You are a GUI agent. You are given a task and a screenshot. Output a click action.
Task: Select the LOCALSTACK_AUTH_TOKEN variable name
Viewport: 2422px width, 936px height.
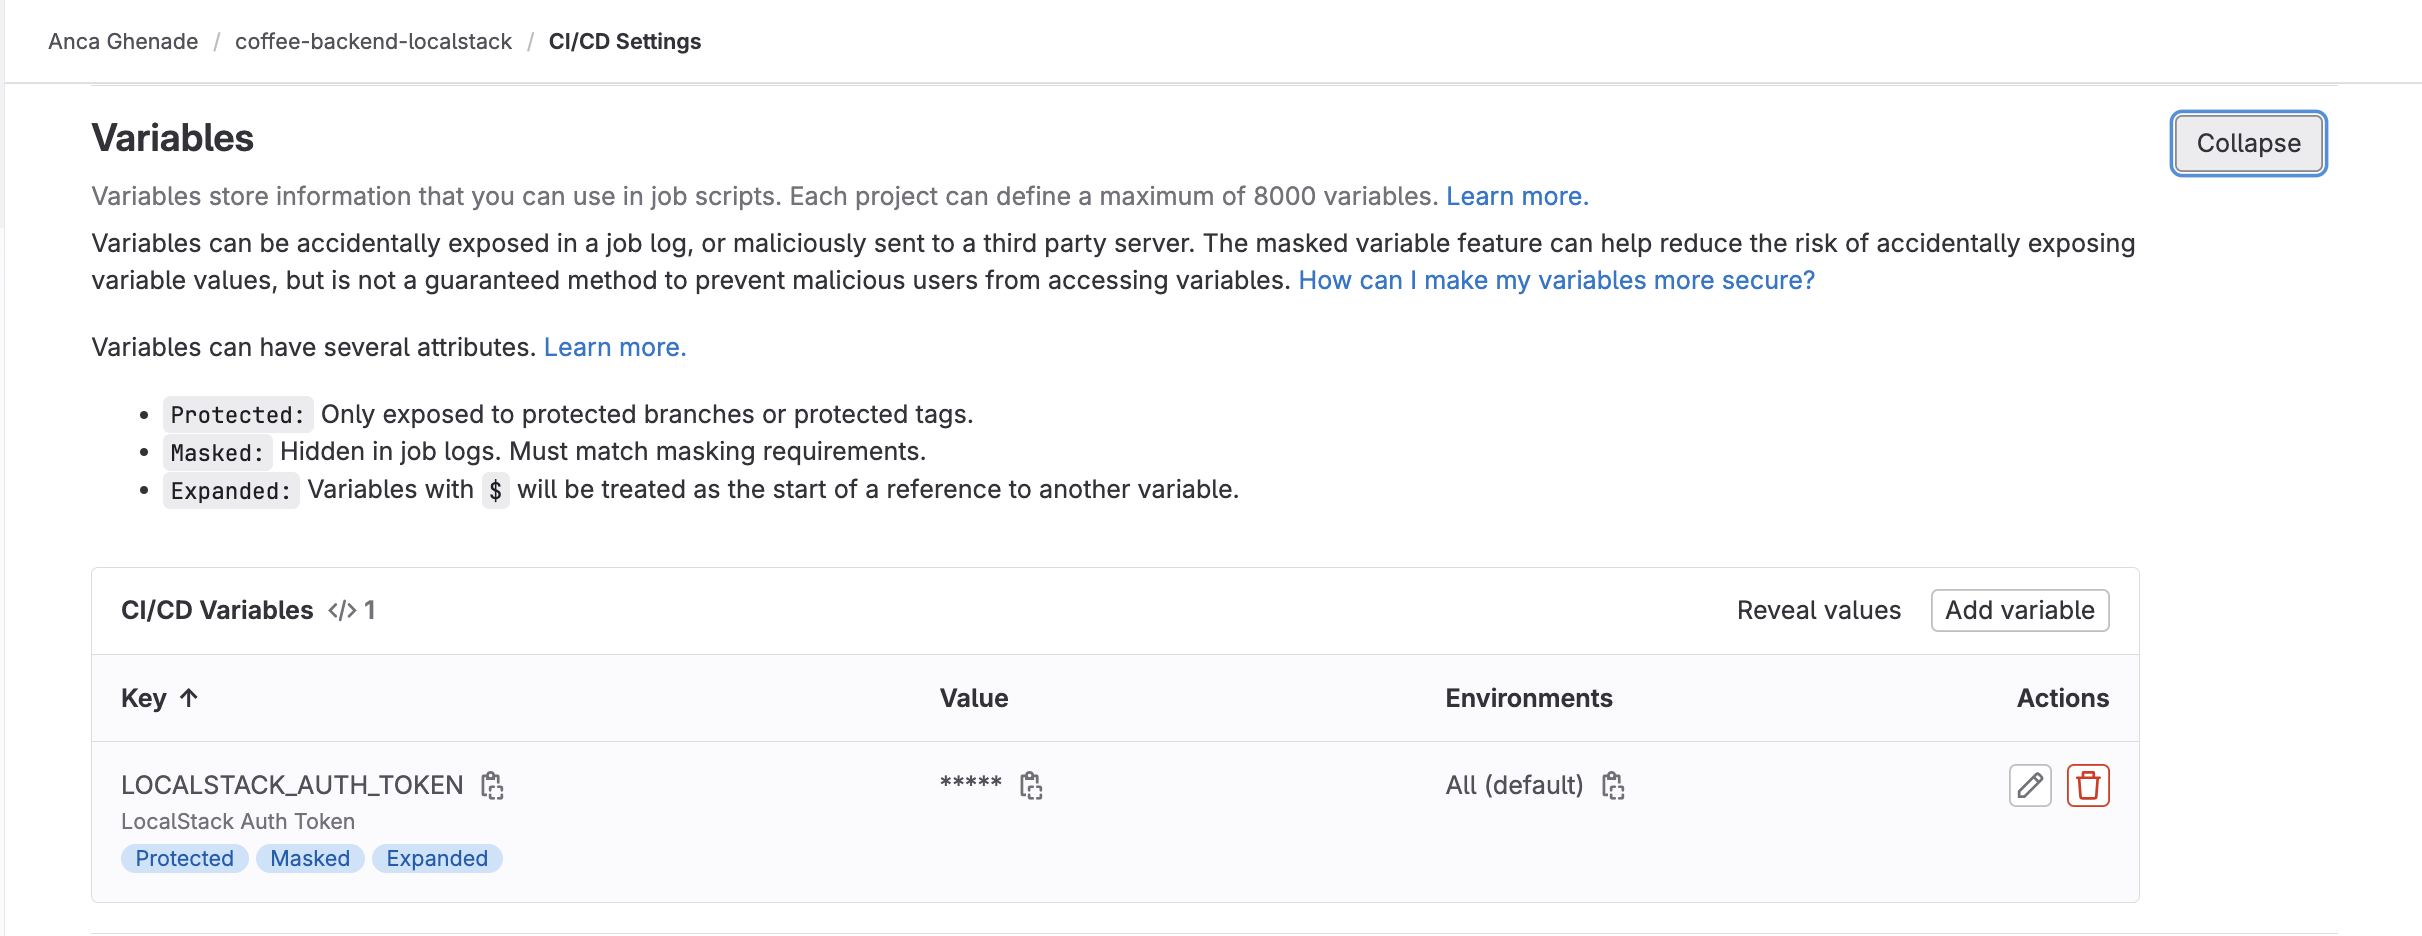[x=292, y=784]
